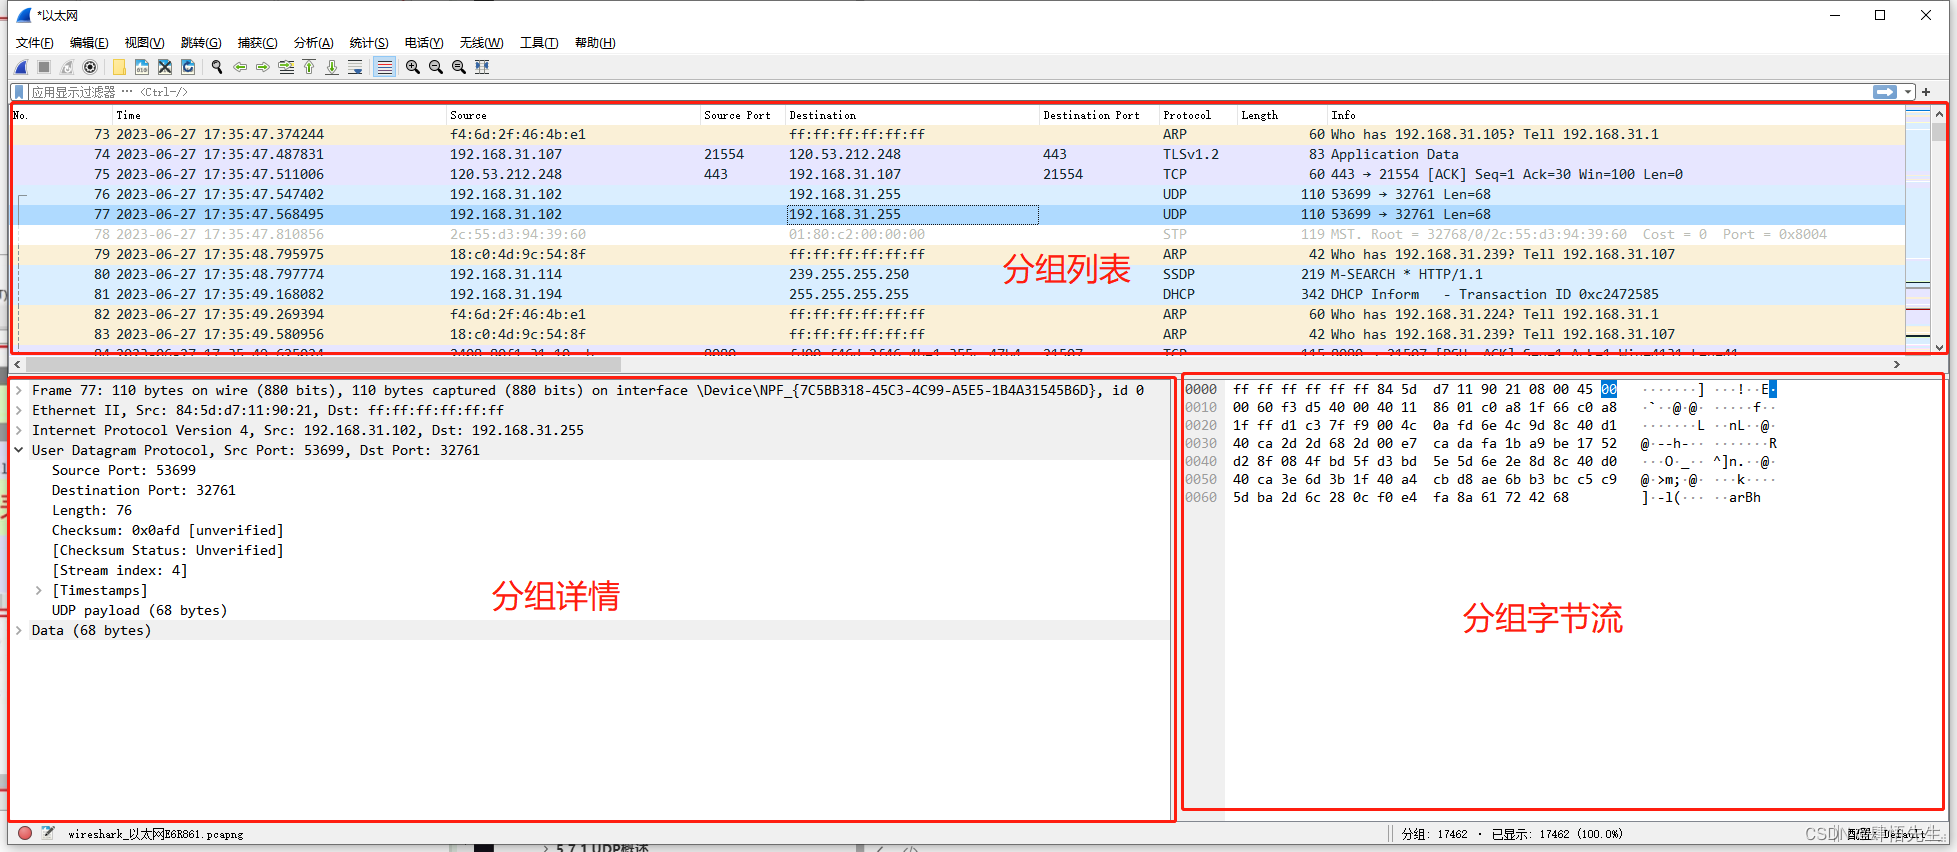This screenshot has width=1957, height=852.
Task: Zoom out main window text
Action: point(436,67)
